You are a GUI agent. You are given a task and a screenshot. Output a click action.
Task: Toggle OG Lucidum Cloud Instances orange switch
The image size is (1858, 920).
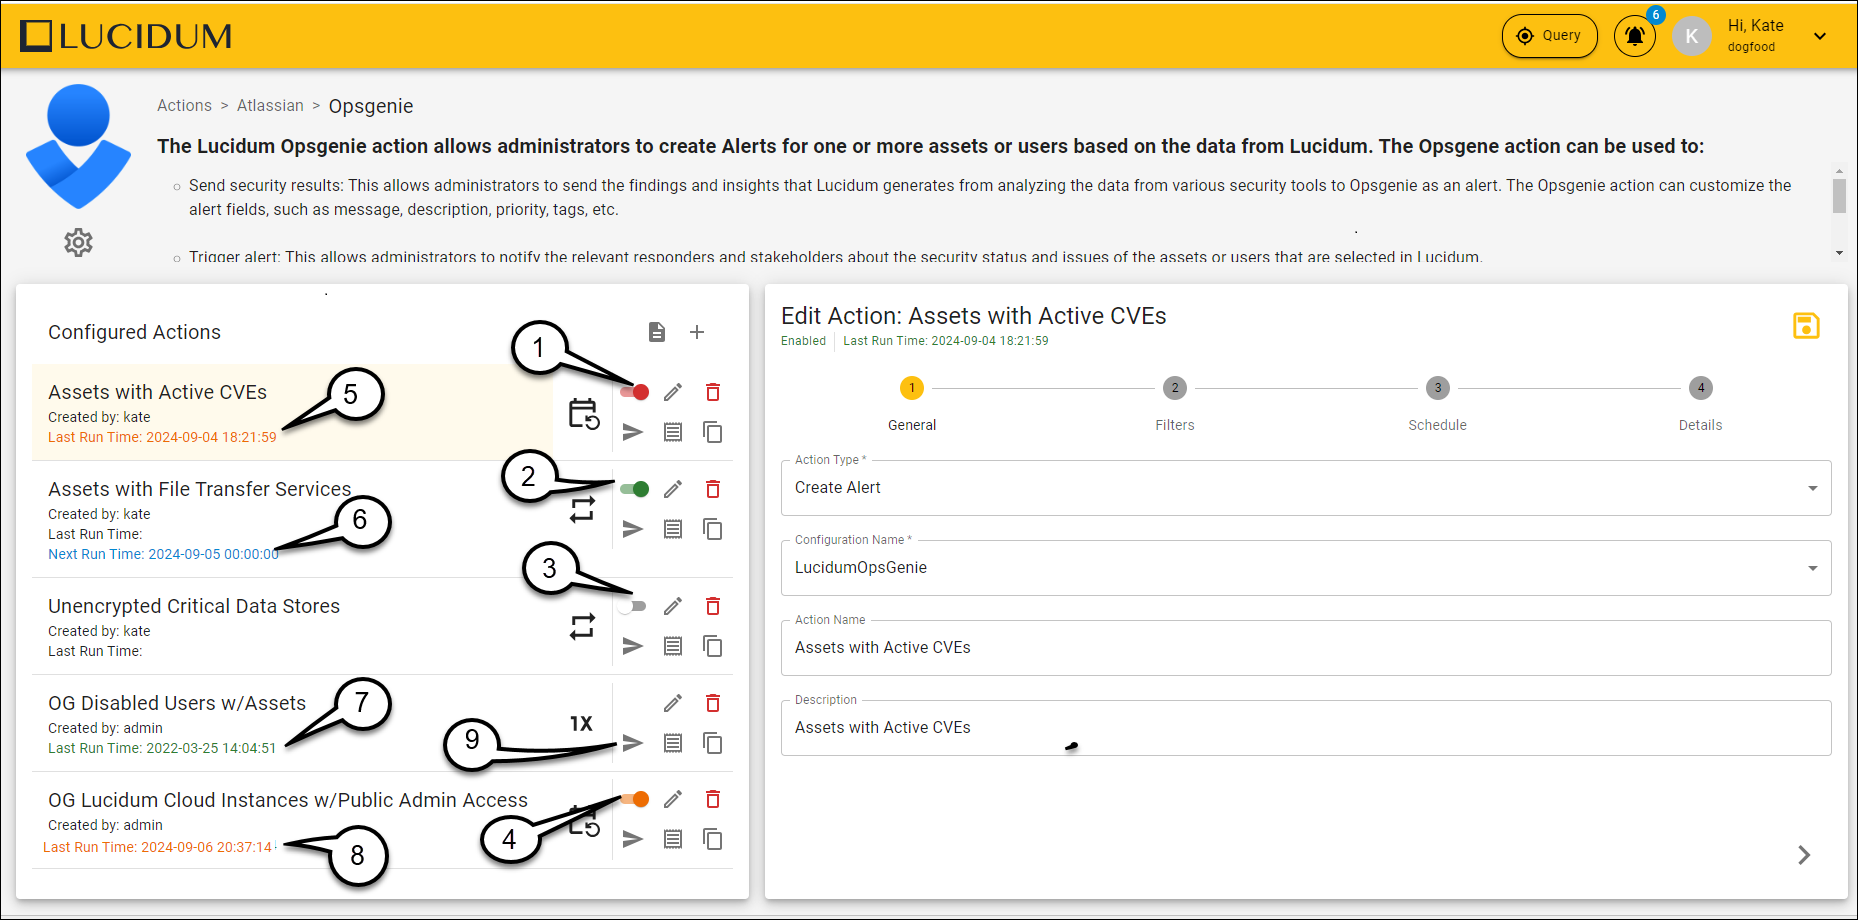pyautogui.click(x=634, y=799)
